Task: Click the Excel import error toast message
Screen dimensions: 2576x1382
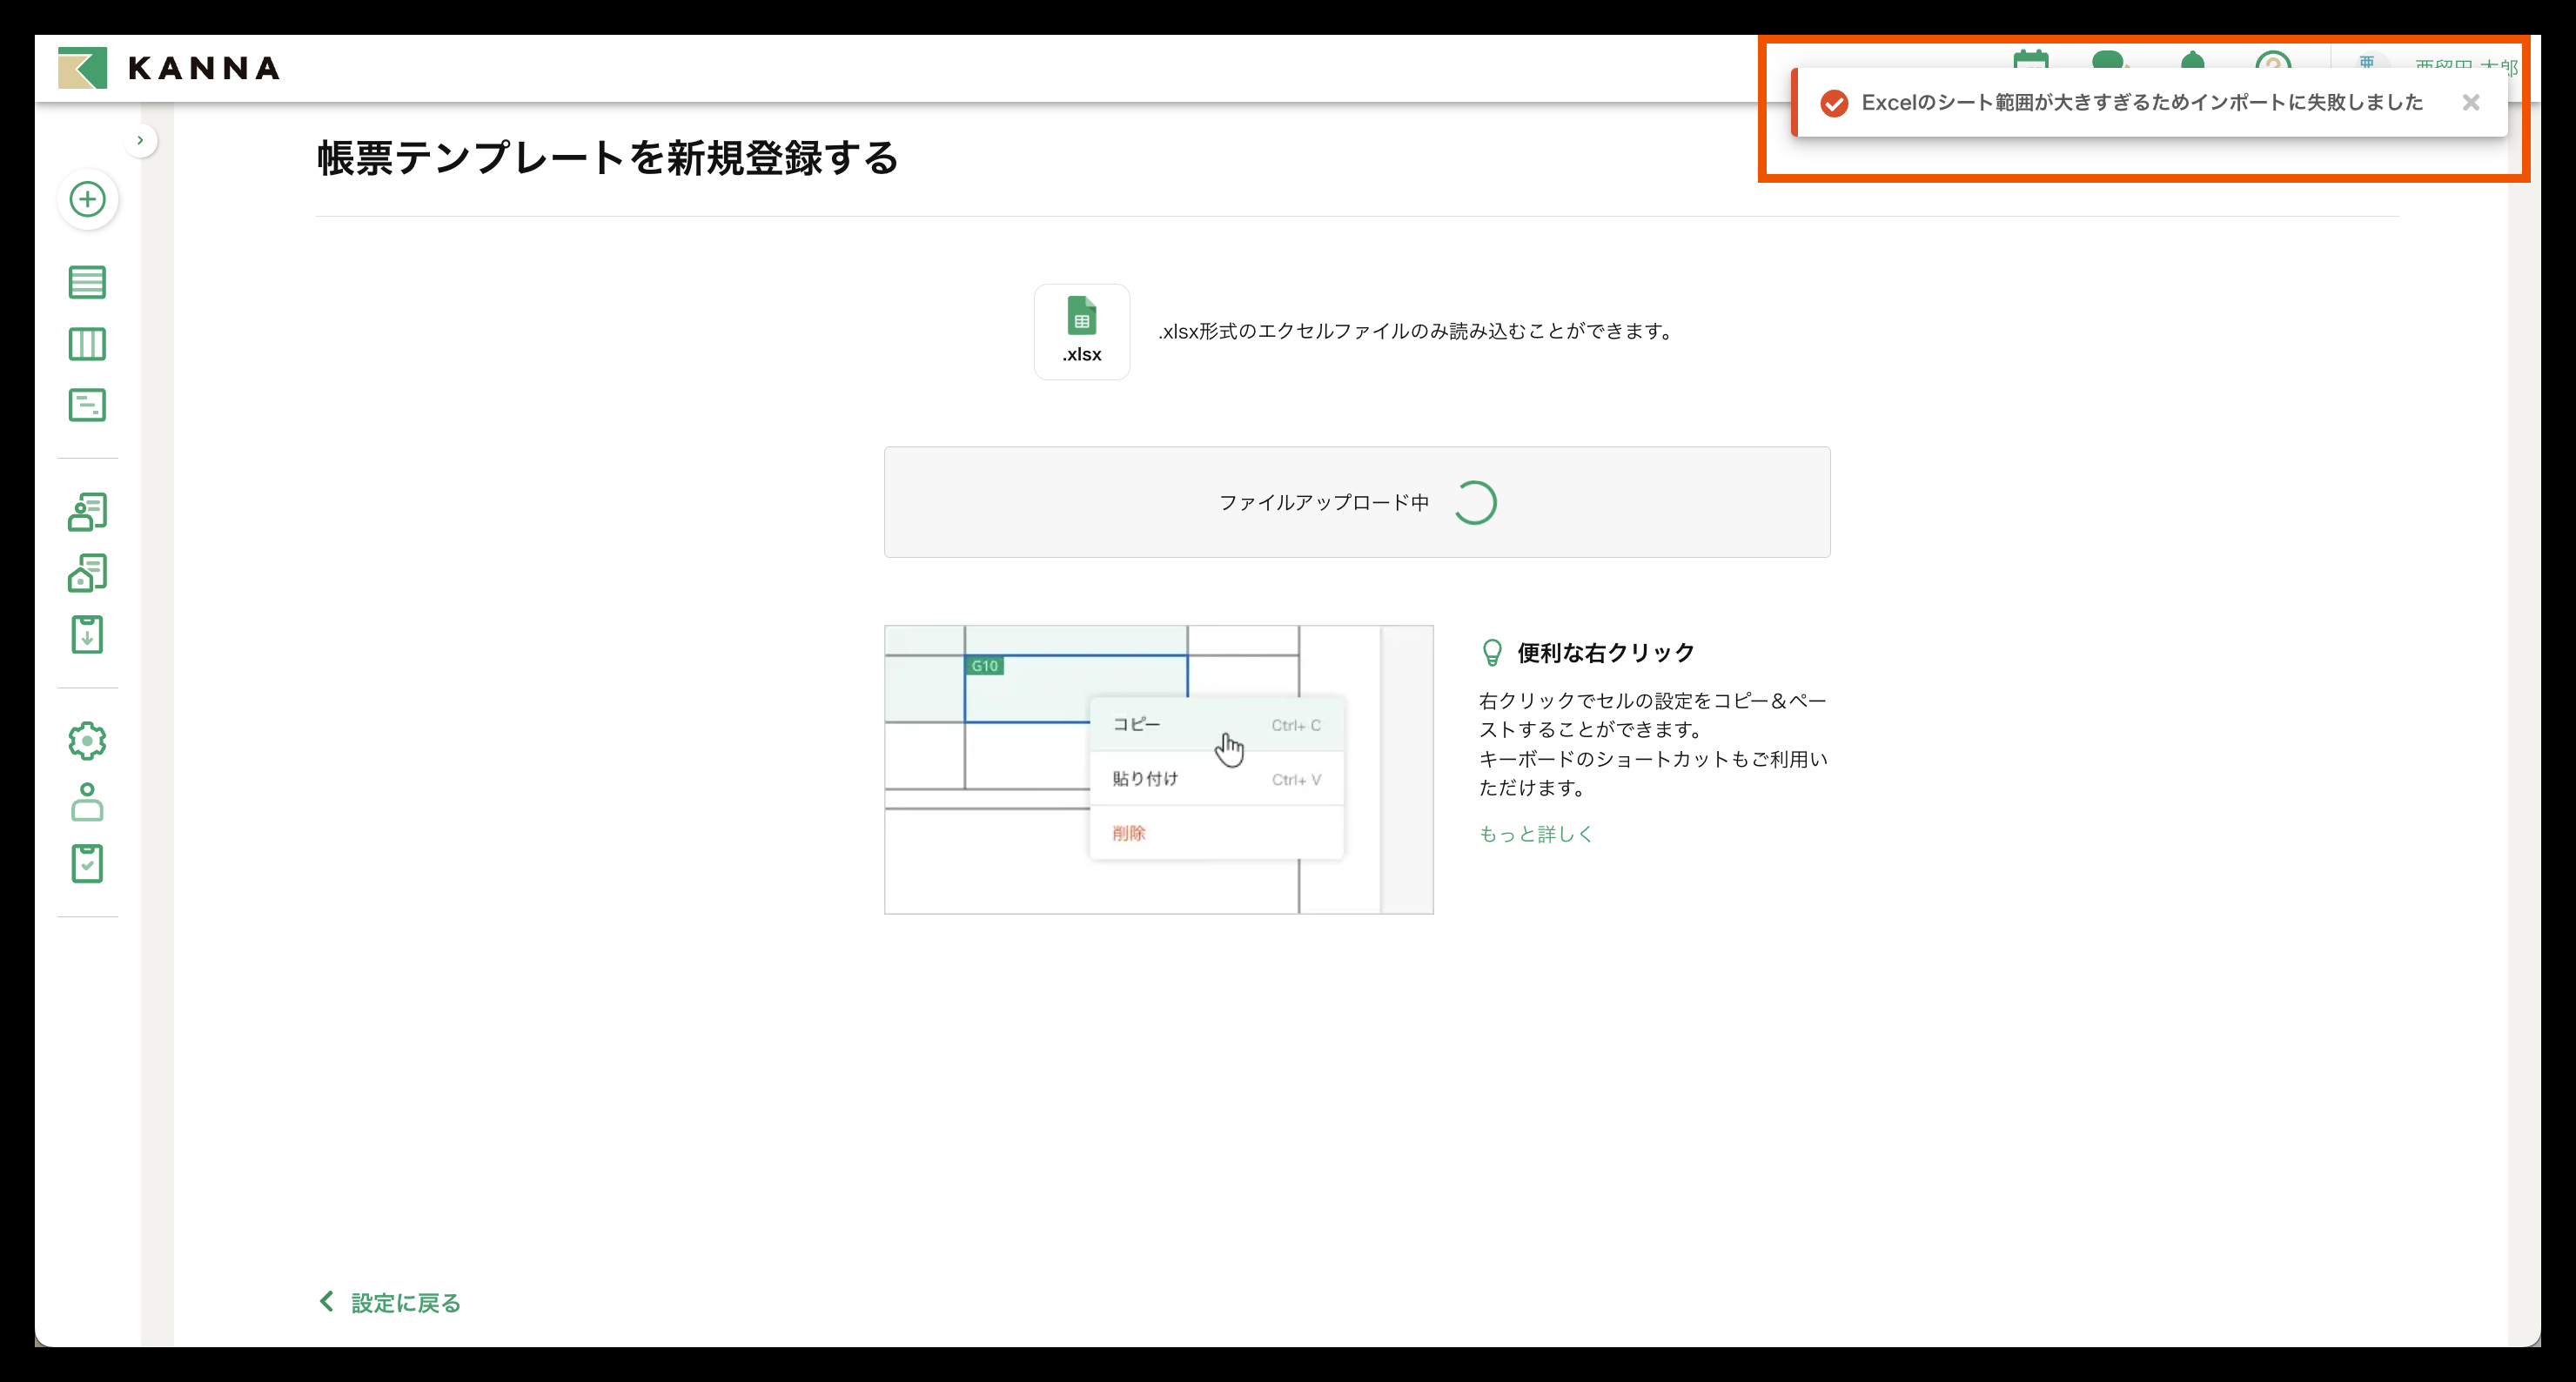Action: tap(2140, 102)
